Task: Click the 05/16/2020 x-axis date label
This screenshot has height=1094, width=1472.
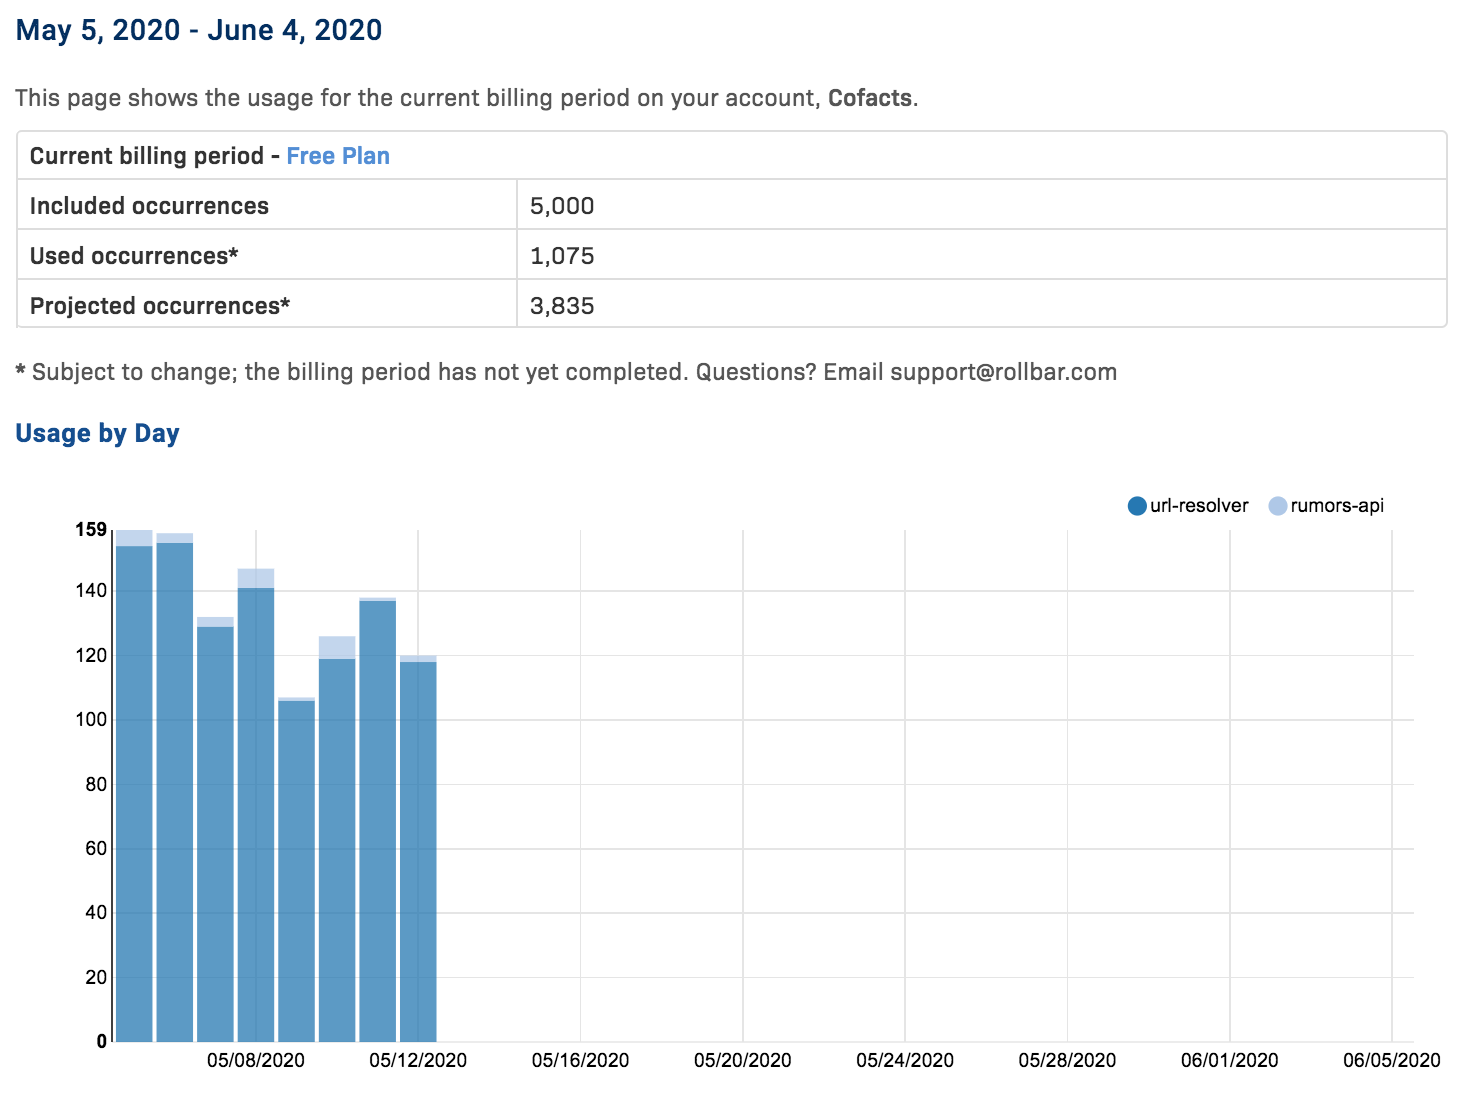Action: coord(580,1061)
